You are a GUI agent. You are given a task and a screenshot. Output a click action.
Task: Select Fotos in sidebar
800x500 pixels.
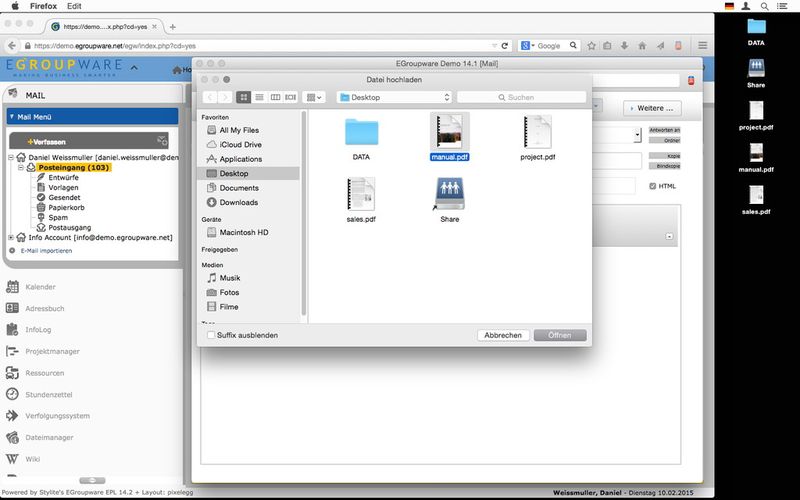click(x=229, y=292)
